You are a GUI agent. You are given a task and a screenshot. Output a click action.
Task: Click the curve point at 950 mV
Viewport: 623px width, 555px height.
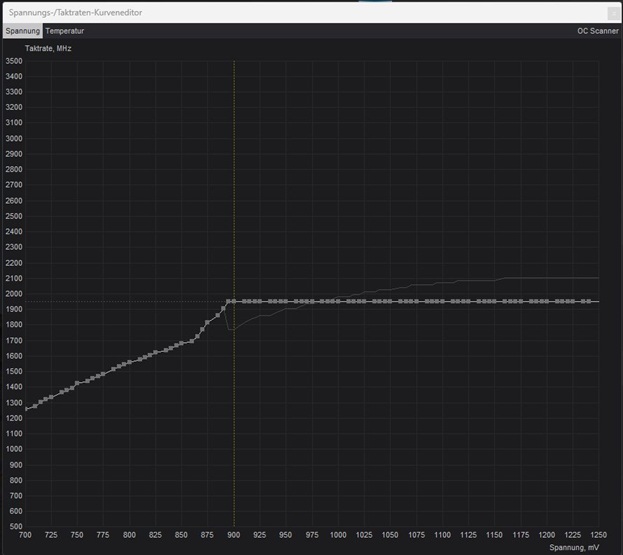coord(285,301)
